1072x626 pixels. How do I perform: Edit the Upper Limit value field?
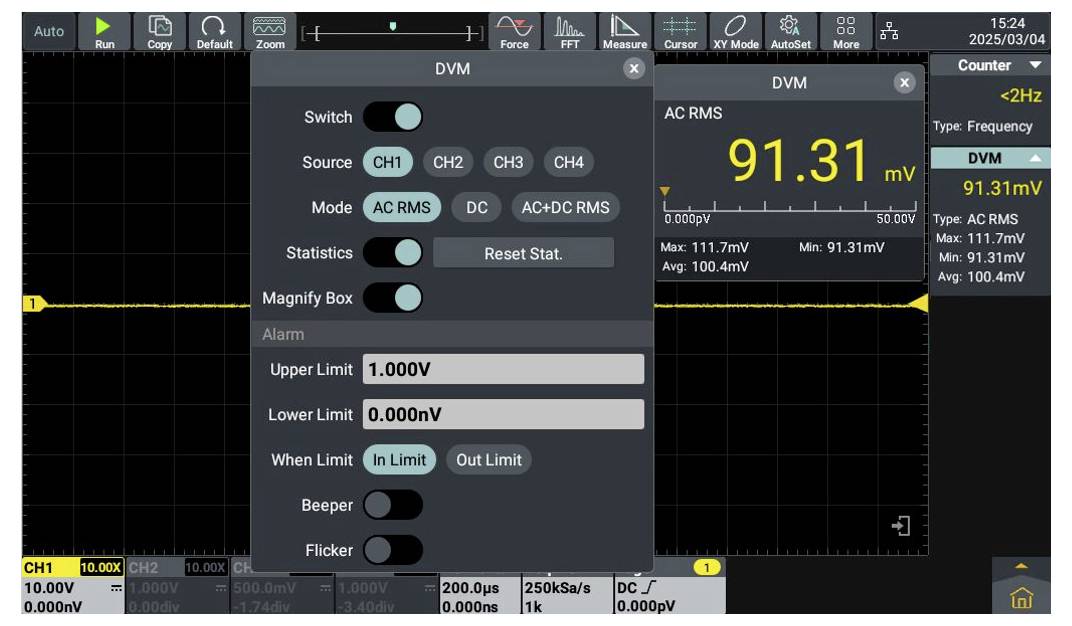(x=503, y=370)
